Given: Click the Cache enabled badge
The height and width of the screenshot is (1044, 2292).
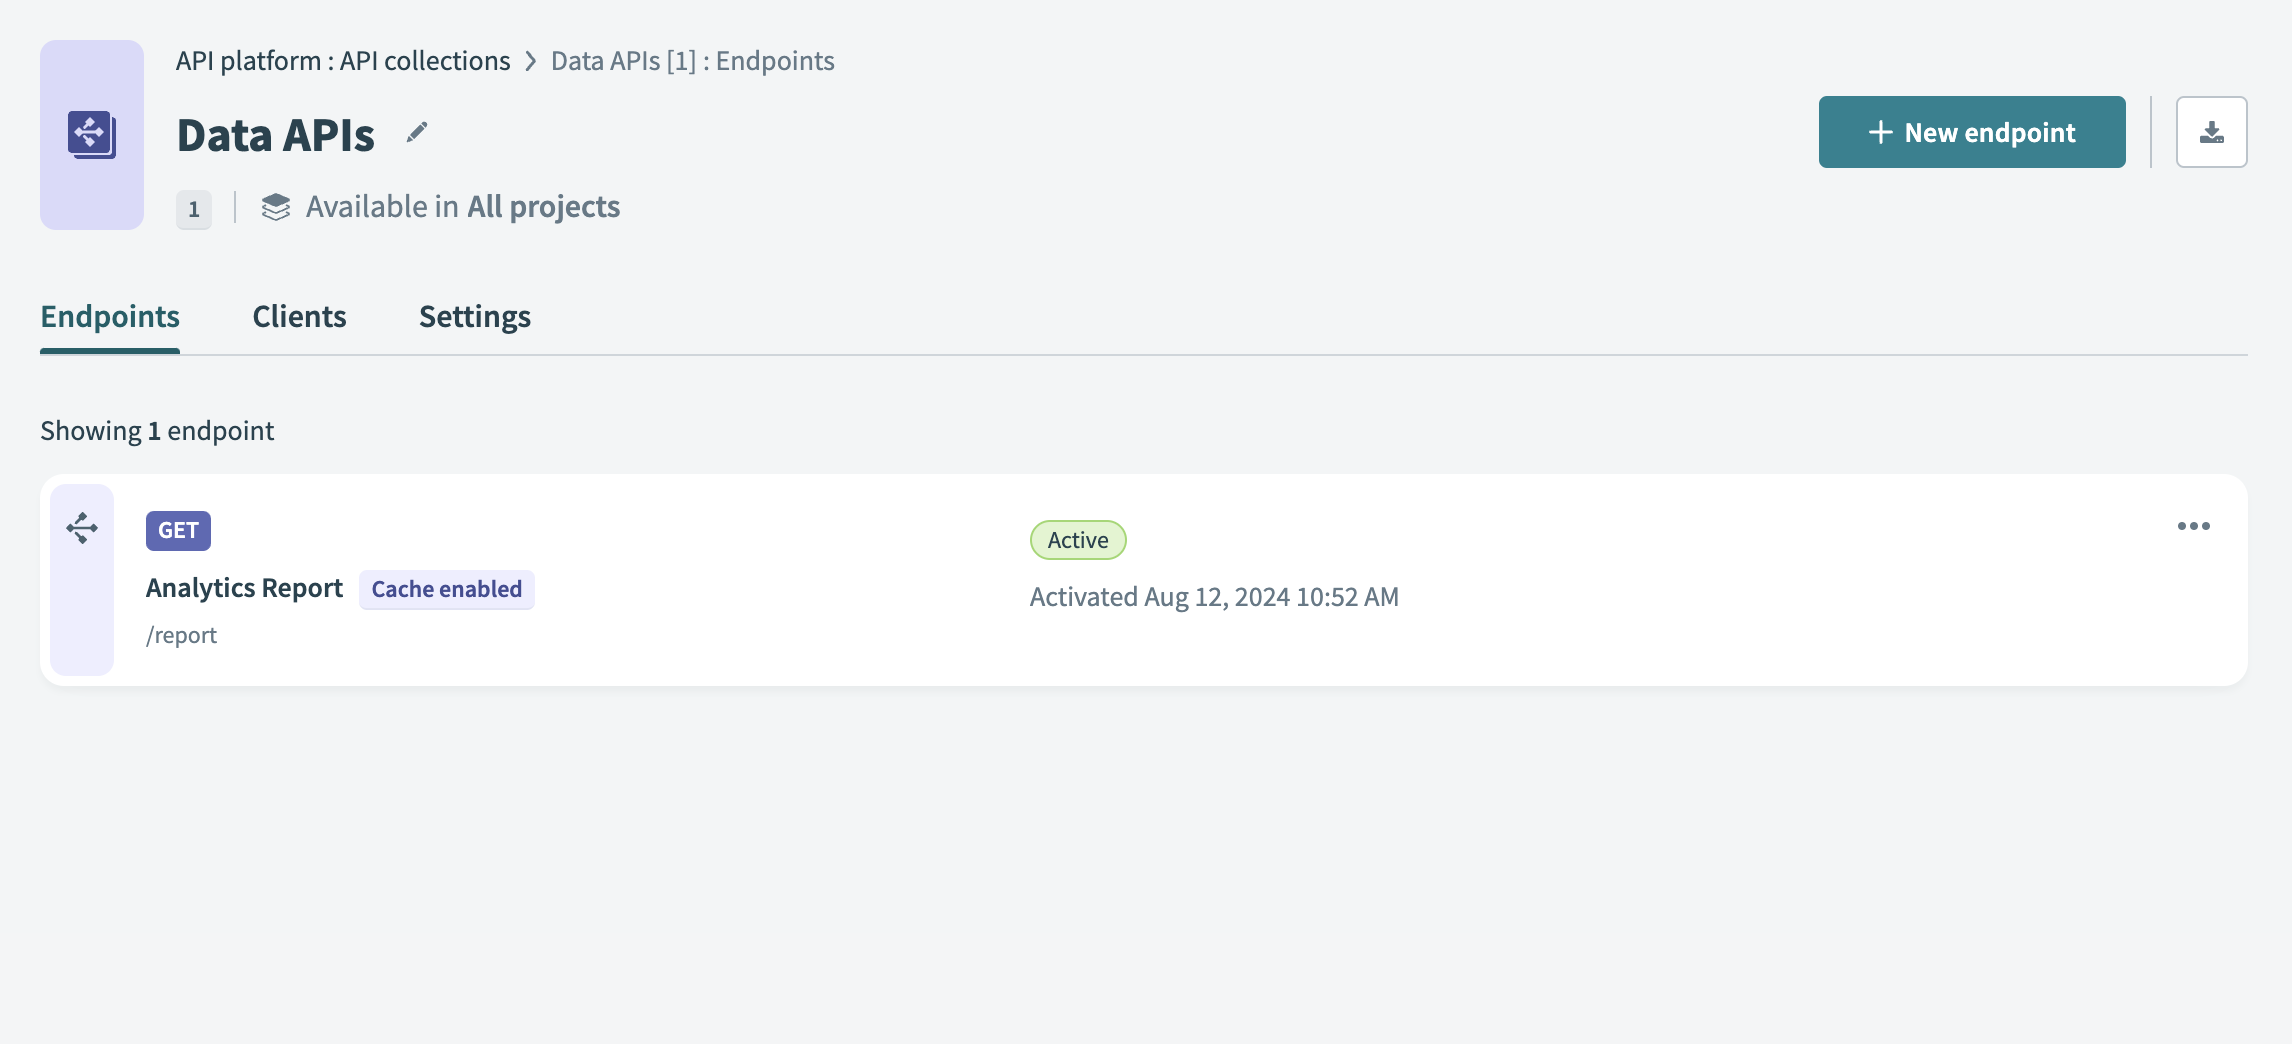Looking at the screenshot, I should [446, 589].
